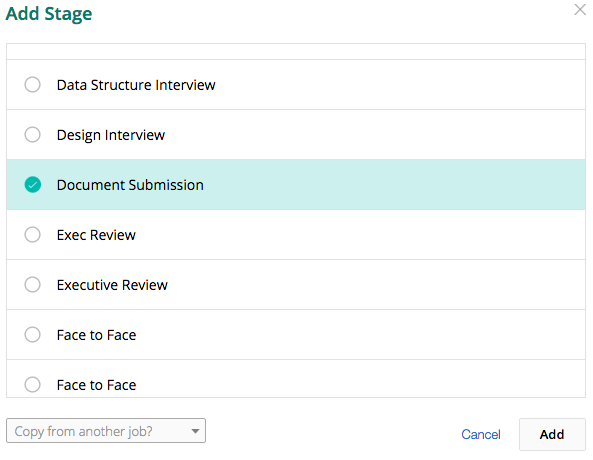Viewport: 593px width, 460px height.
Task: Uncheck the Document Submission checkmark
Action: click(33, 185)
